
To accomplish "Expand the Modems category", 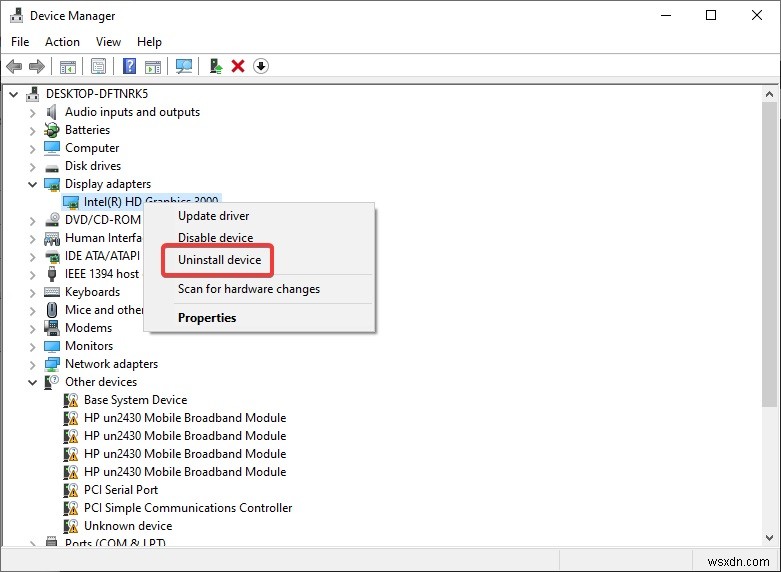I will tap(33, 329).
